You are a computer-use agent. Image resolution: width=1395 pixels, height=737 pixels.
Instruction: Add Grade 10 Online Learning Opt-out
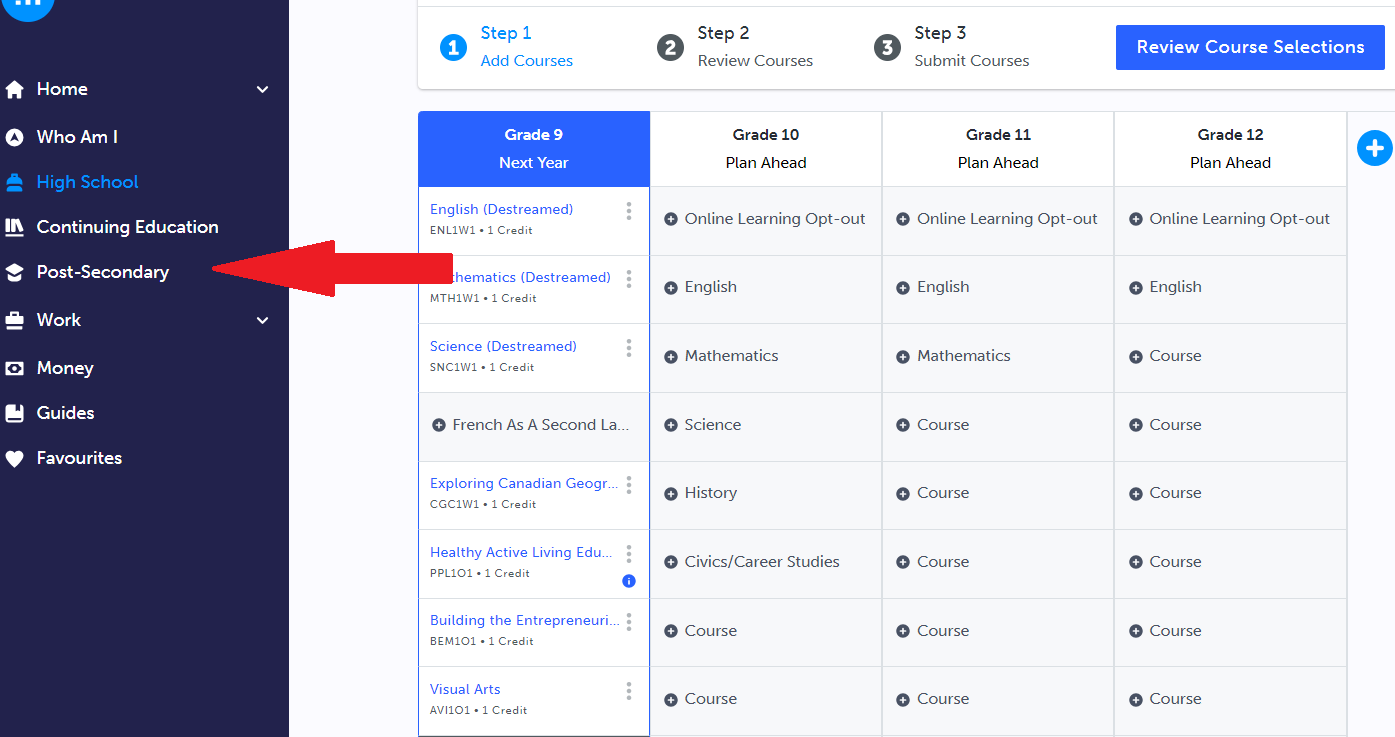[x=766, y=219]
